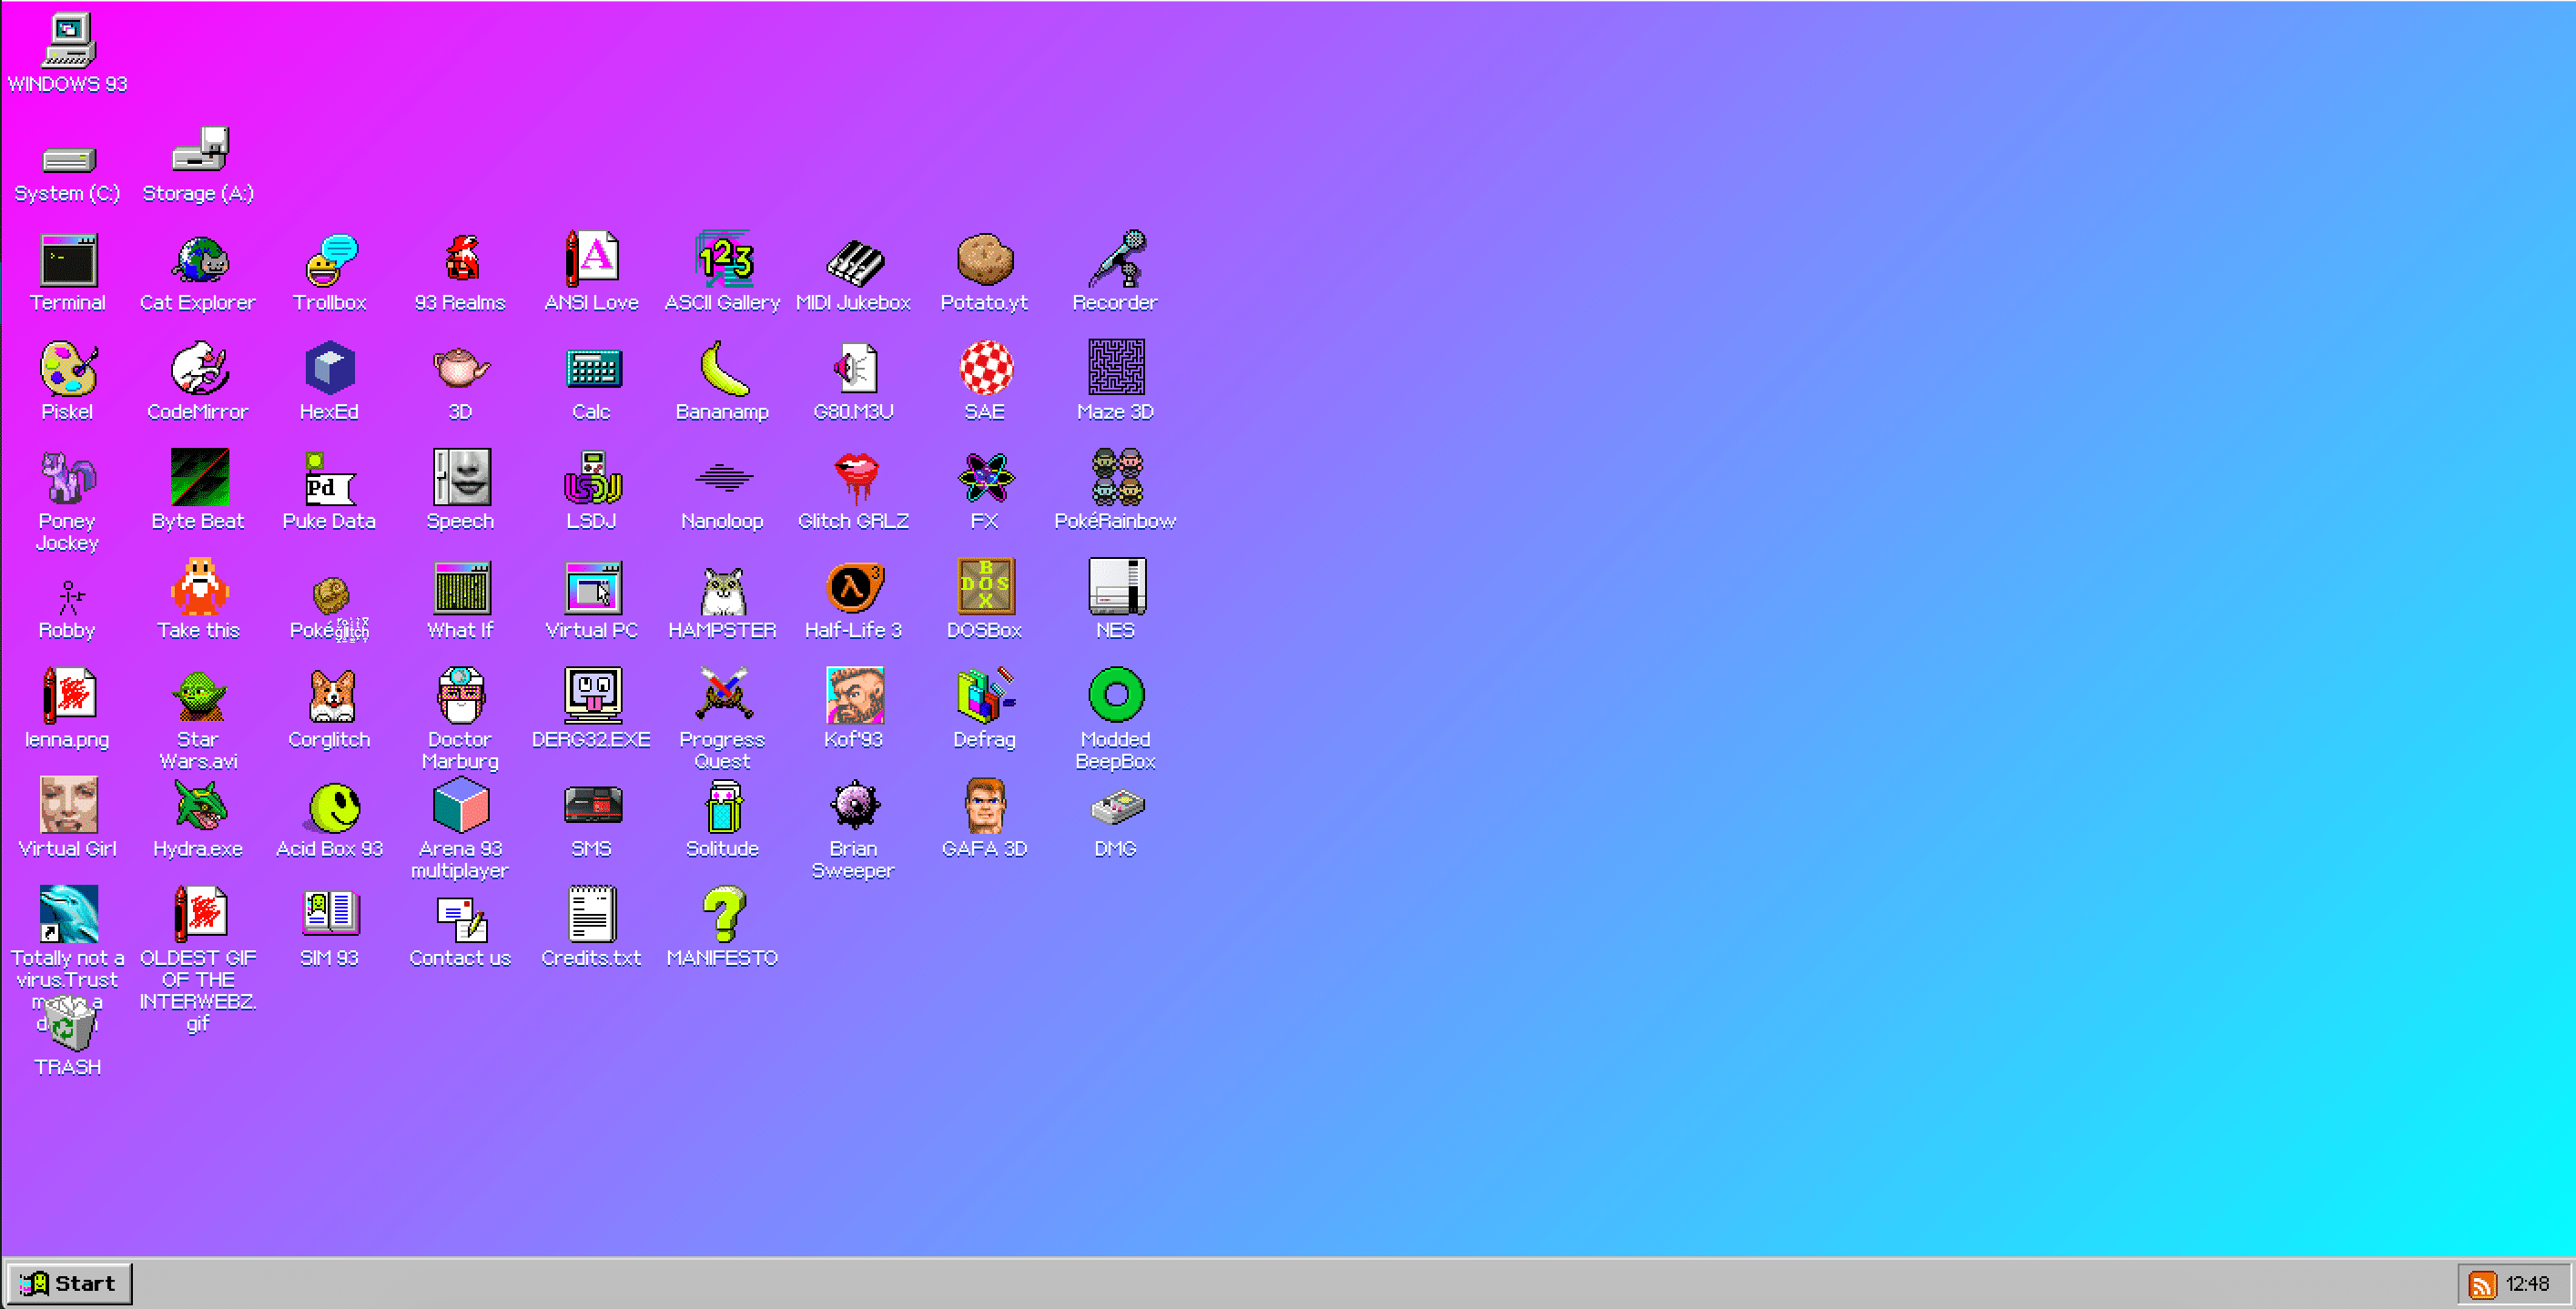The width and height of the screenshot is (2576, 1309).
Task: Launch the Defrag utility icon
Action: click(x=984, y=697)
